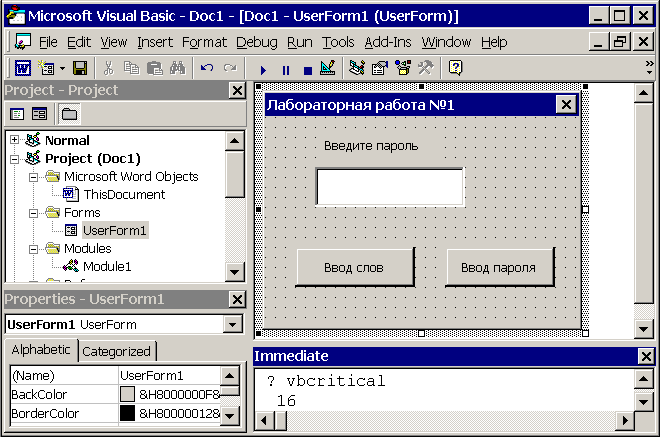The height and width of the screenshot is (437, 660).
Task: Click the password text box on the form
Action: click(390, 187)
